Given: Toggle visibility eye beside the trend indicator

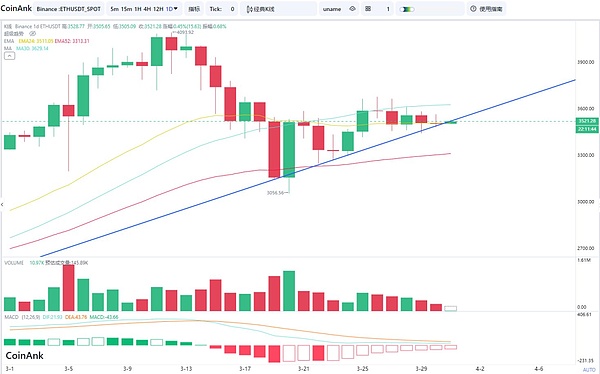Looking at the screenshot, I should click(x=33, y=34).
